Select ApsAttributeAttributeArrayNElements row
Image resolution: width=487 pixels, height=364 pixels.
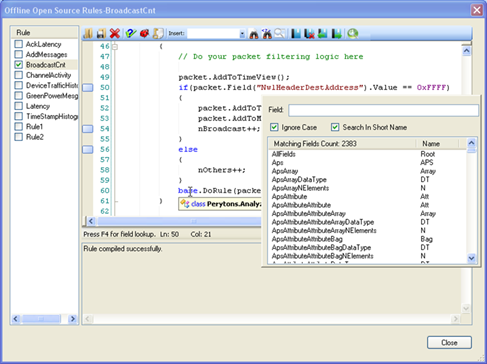tap(367, 231)
